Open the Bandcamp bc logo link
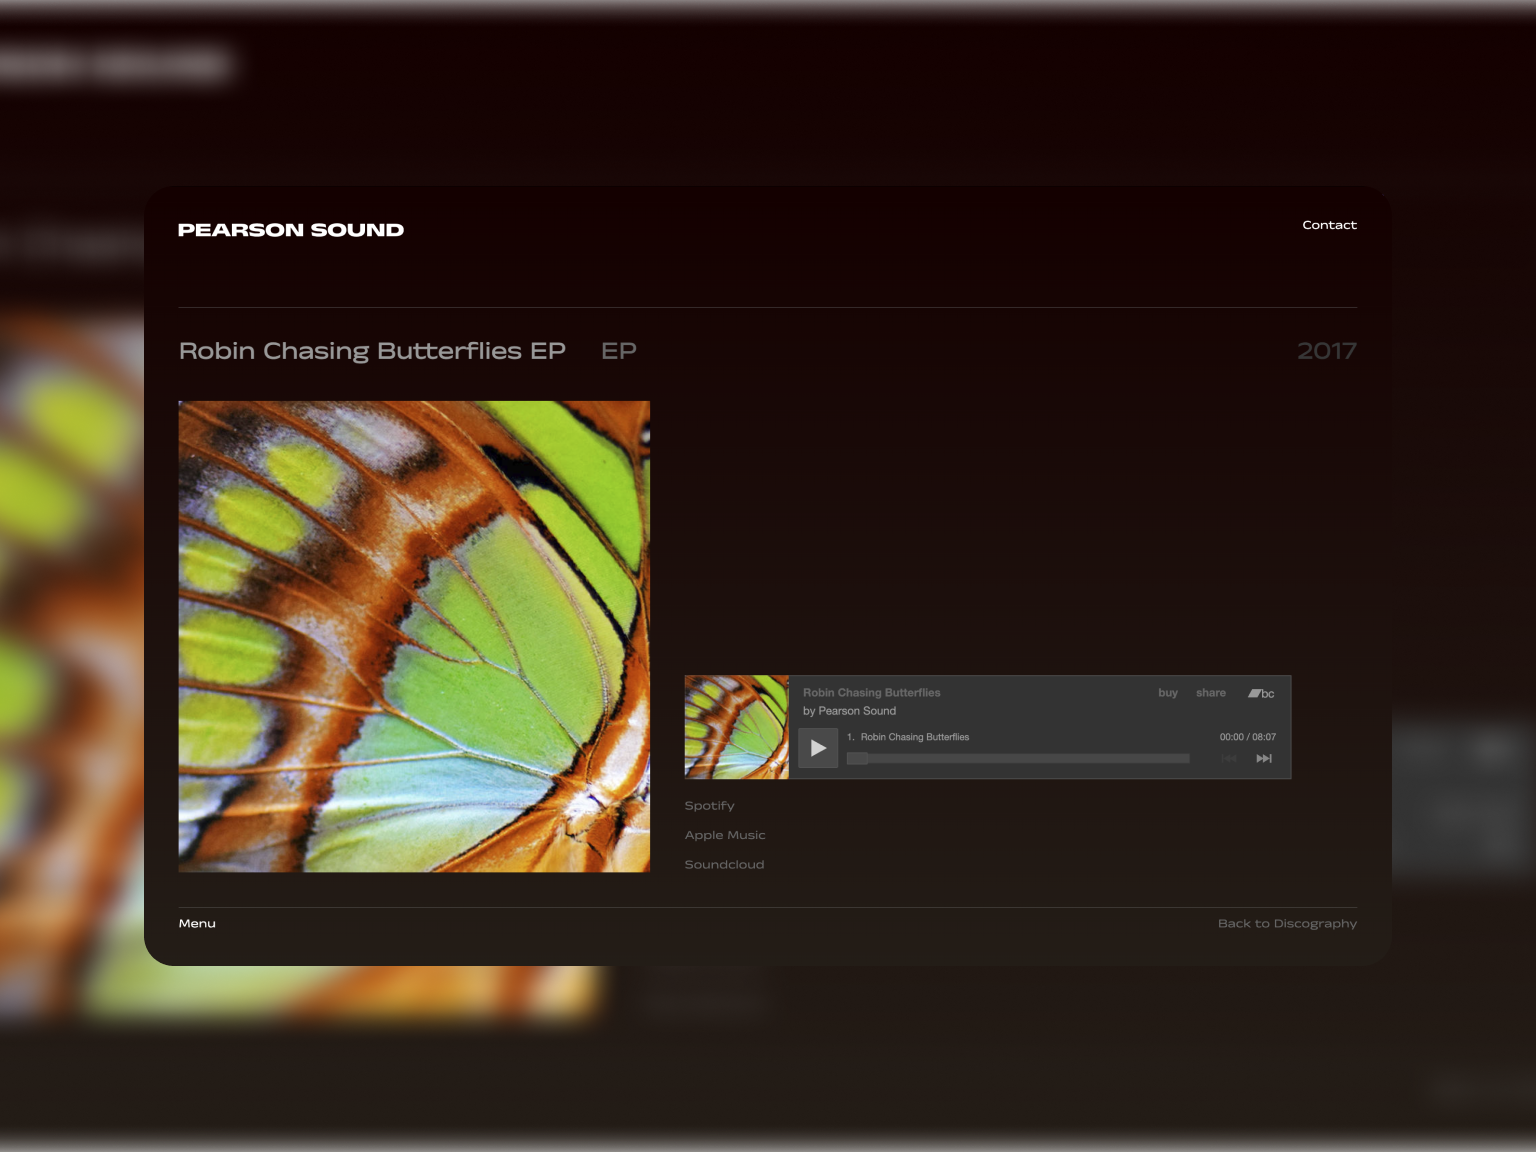 (x=1261, y=693)
